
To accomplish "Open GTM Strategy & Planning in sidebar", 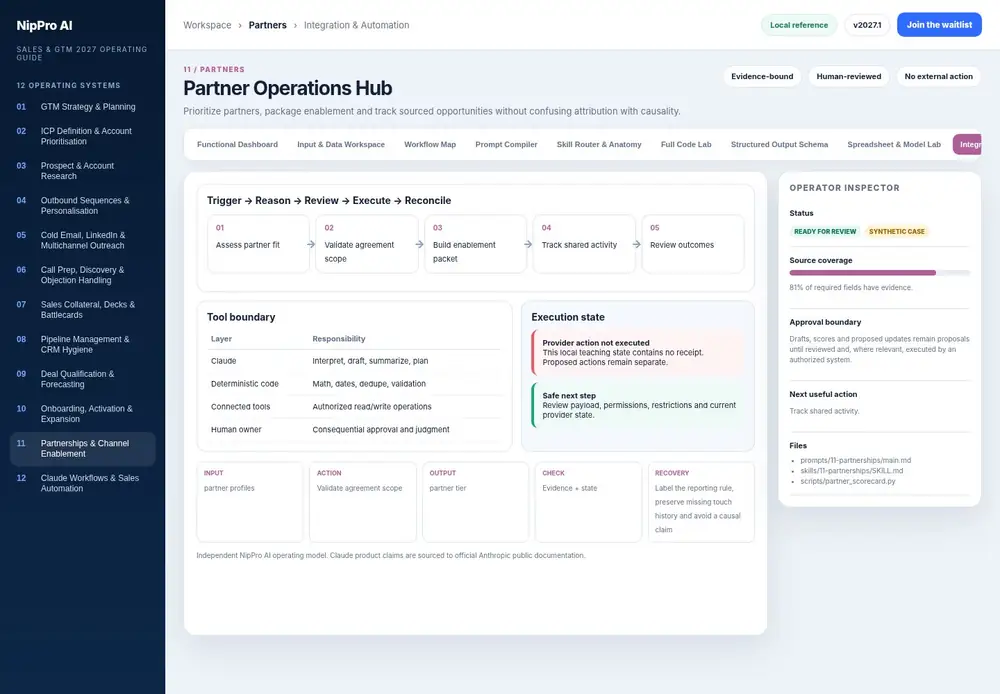I will [x=83, y=107].
